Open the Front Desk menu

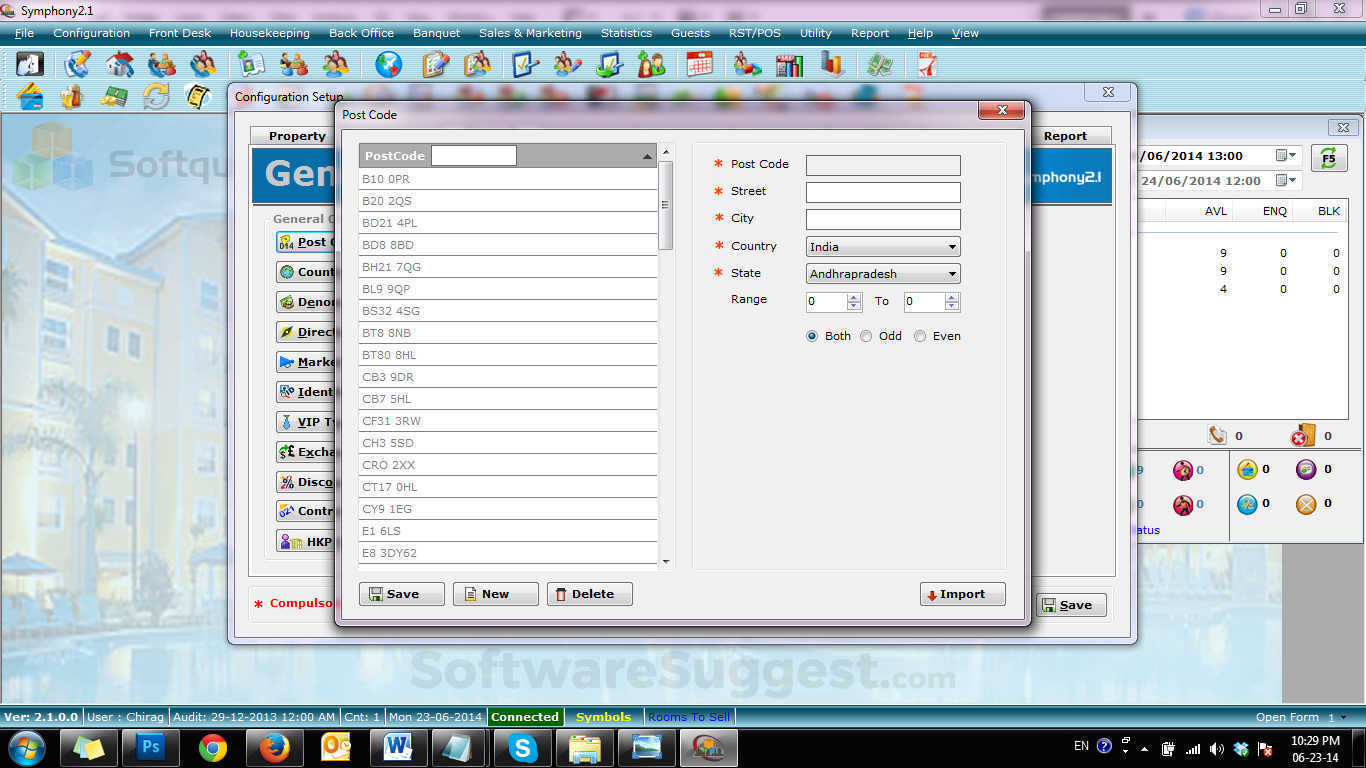click(180, 33)
